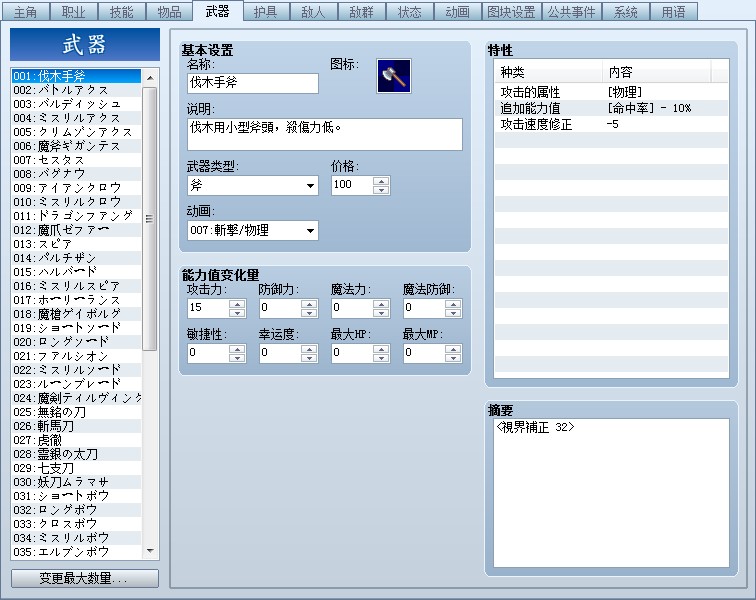
Task: Click weapon list scroll up arrow
Action: click(x=150, y=78)
